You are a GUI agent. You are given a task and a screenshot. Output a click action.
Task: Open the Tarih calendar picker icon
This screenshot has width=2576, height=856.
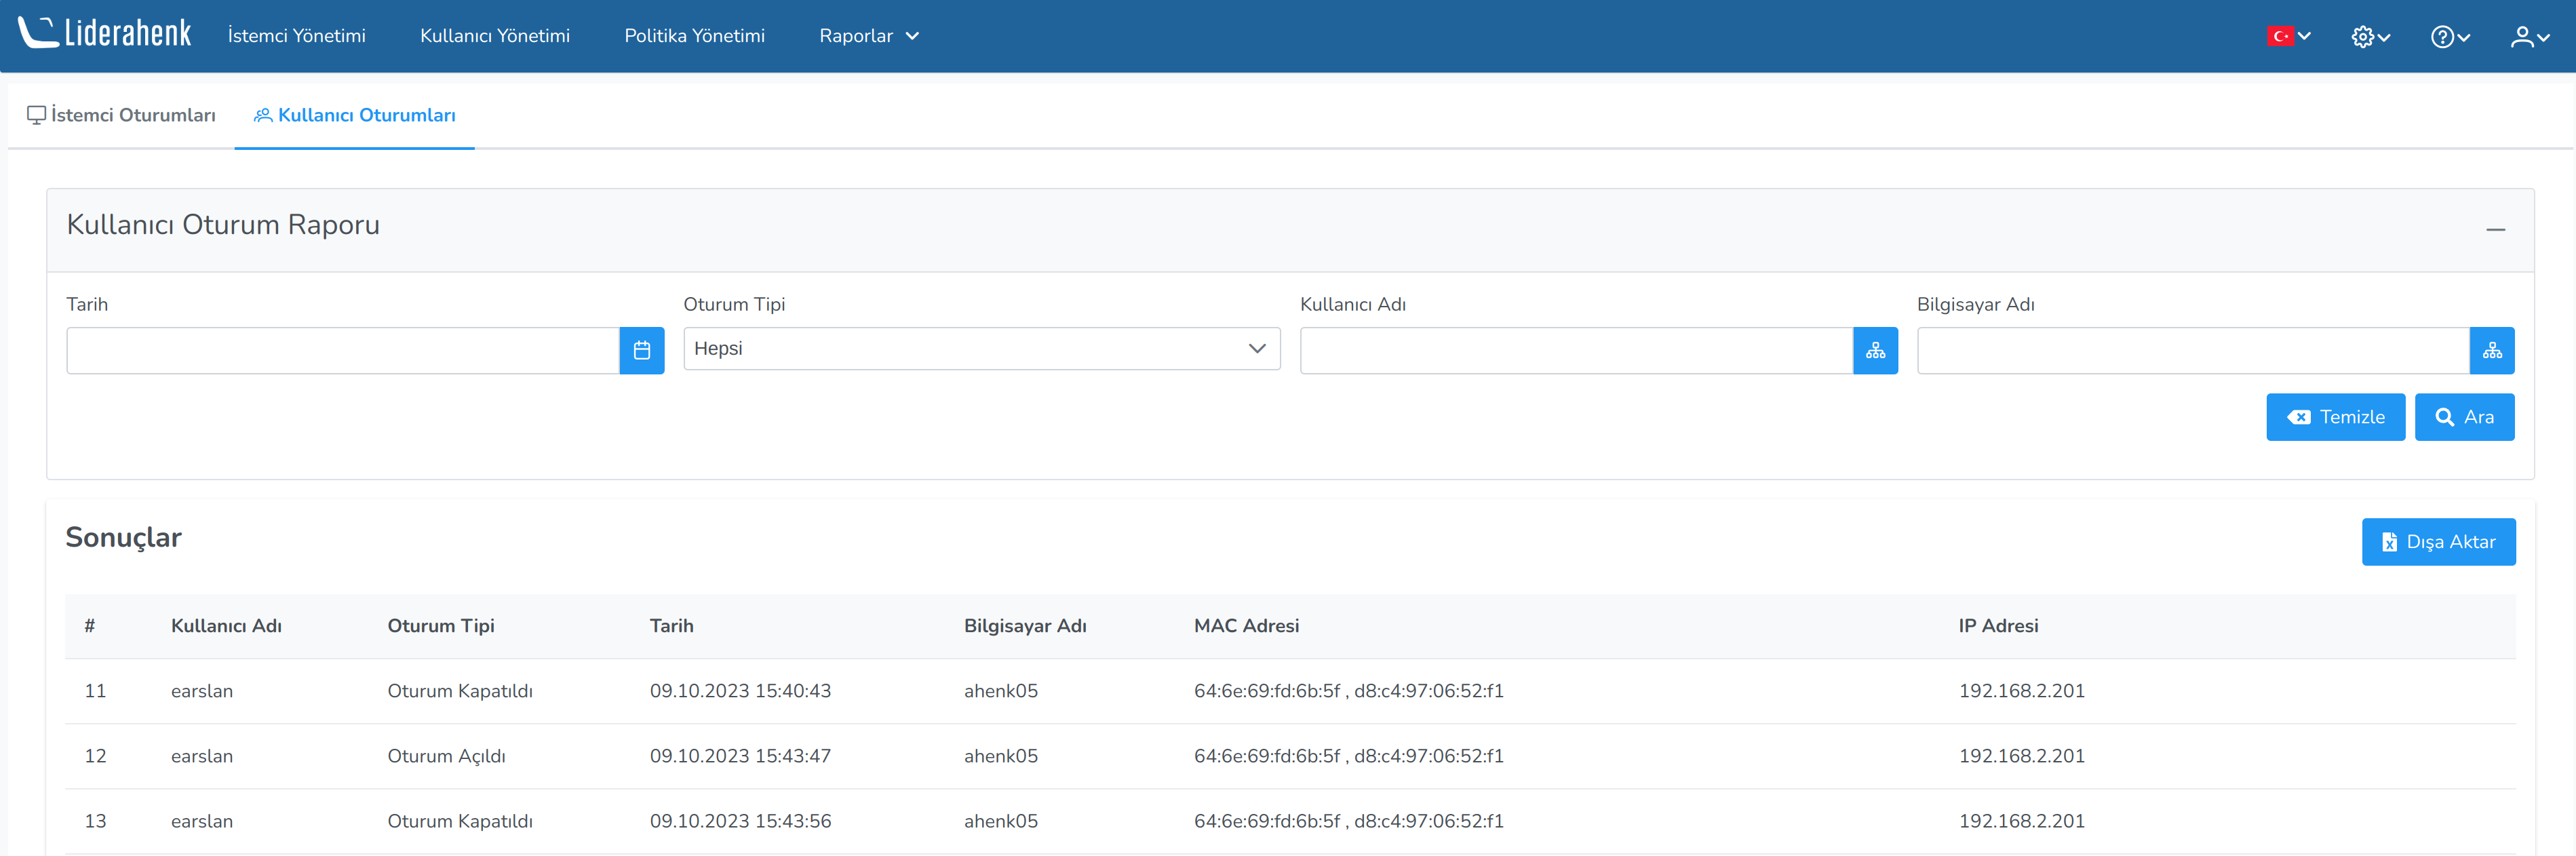[641, 350]
